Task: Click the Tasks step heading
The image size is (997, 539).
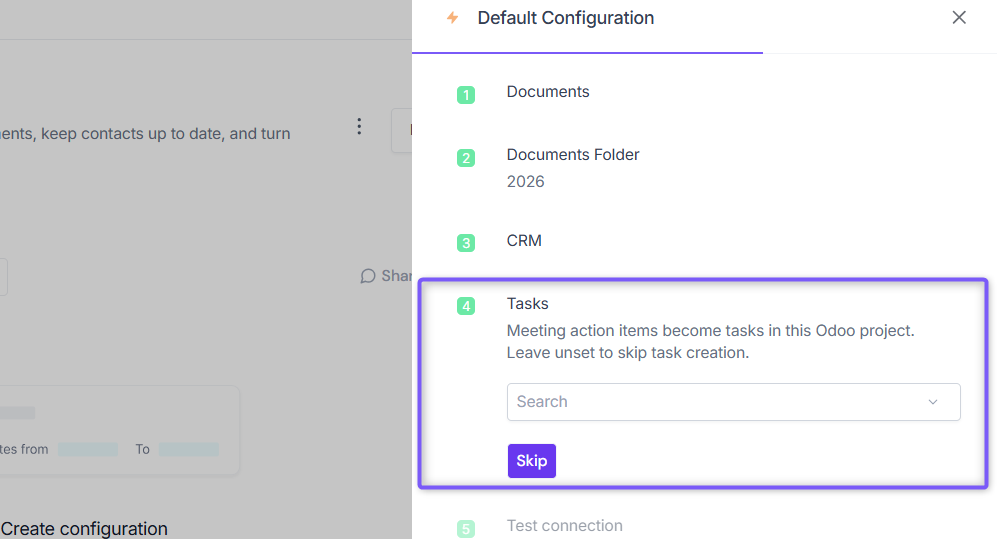Action: pos(527,303)
